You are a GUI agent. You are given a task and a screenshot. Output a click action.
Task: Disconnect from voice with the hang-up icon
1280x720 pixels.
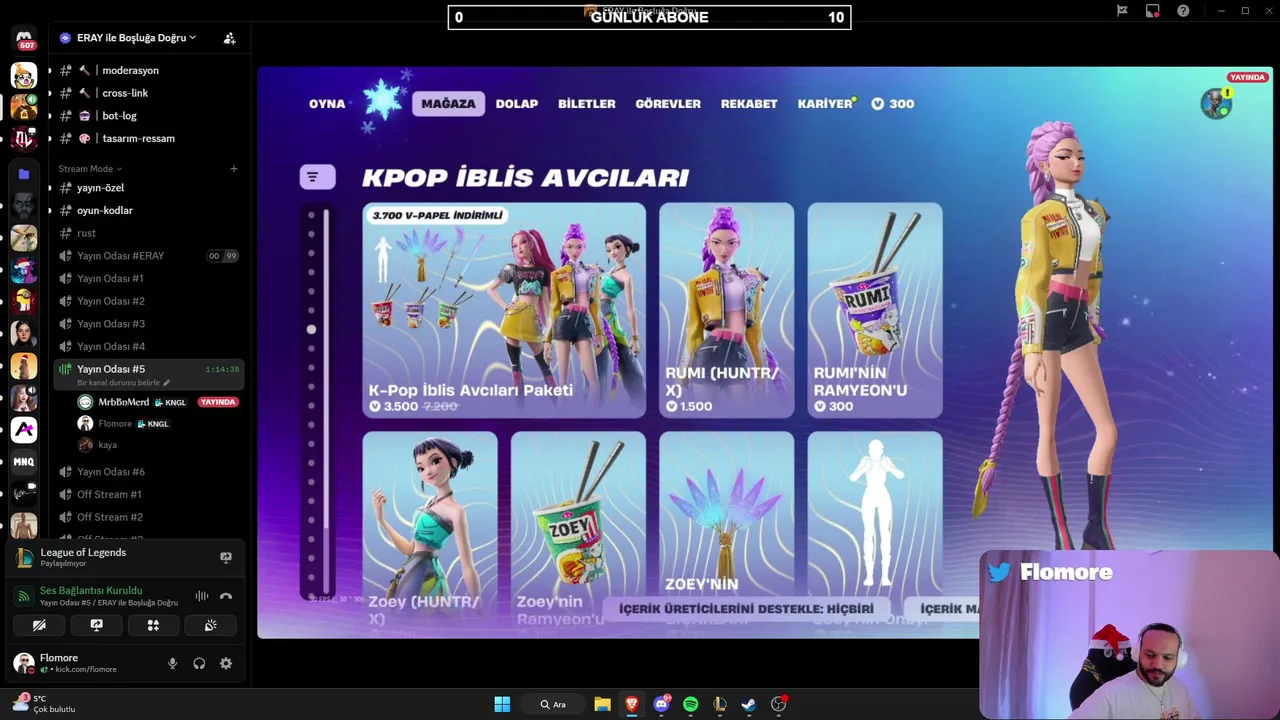[x=226, y=596]
